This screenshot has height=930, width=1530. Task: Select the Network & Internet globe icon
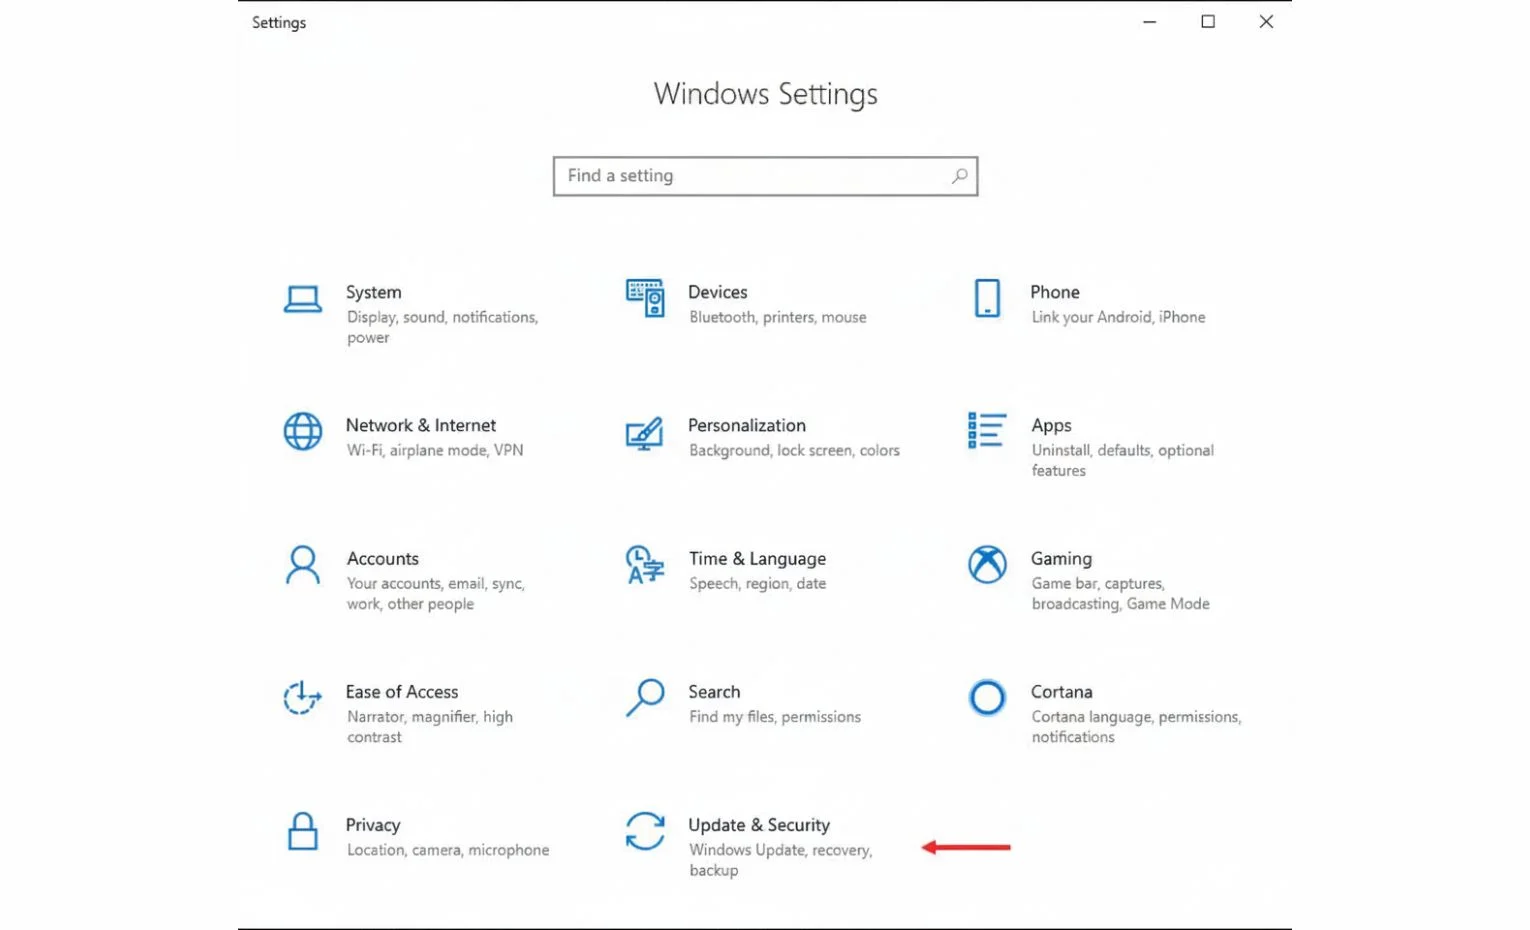302,432
